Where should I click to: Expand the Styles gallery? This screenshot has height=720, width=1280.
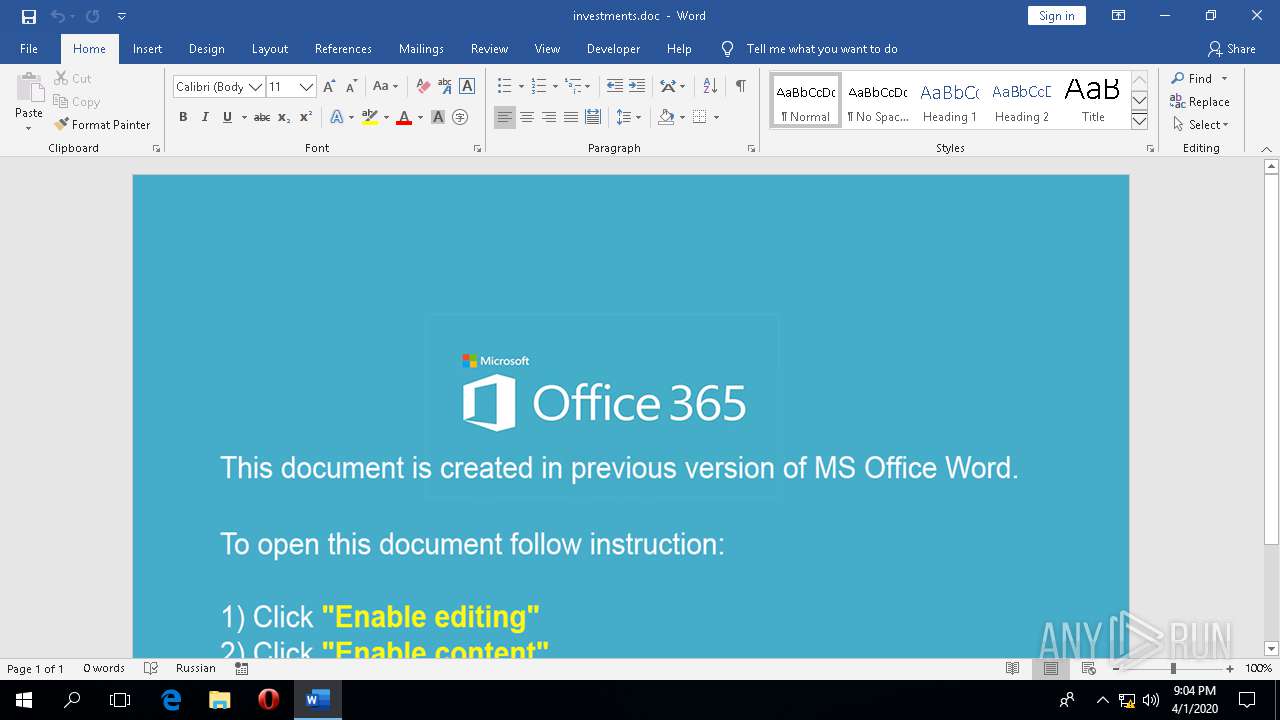[x=1139, y=122]
